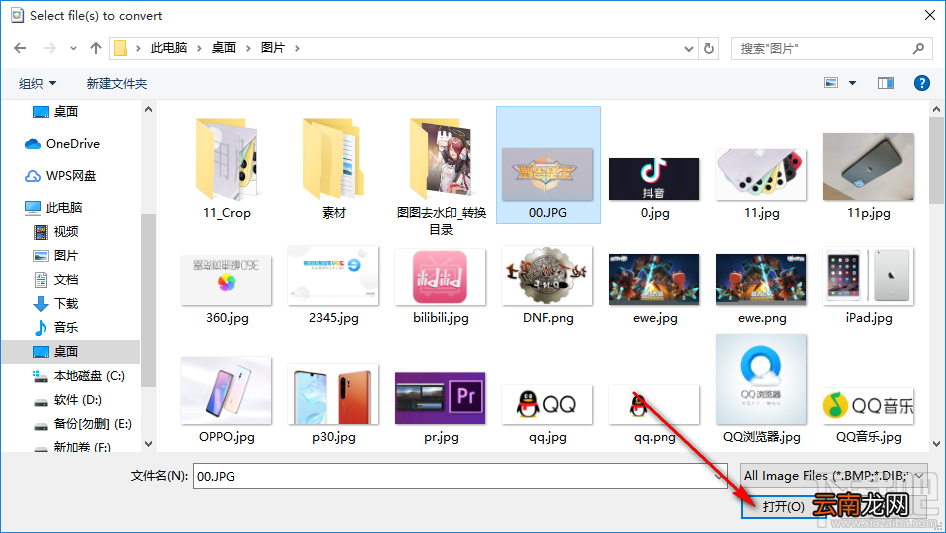Open All Image Files type dropdown

(834, 476)
